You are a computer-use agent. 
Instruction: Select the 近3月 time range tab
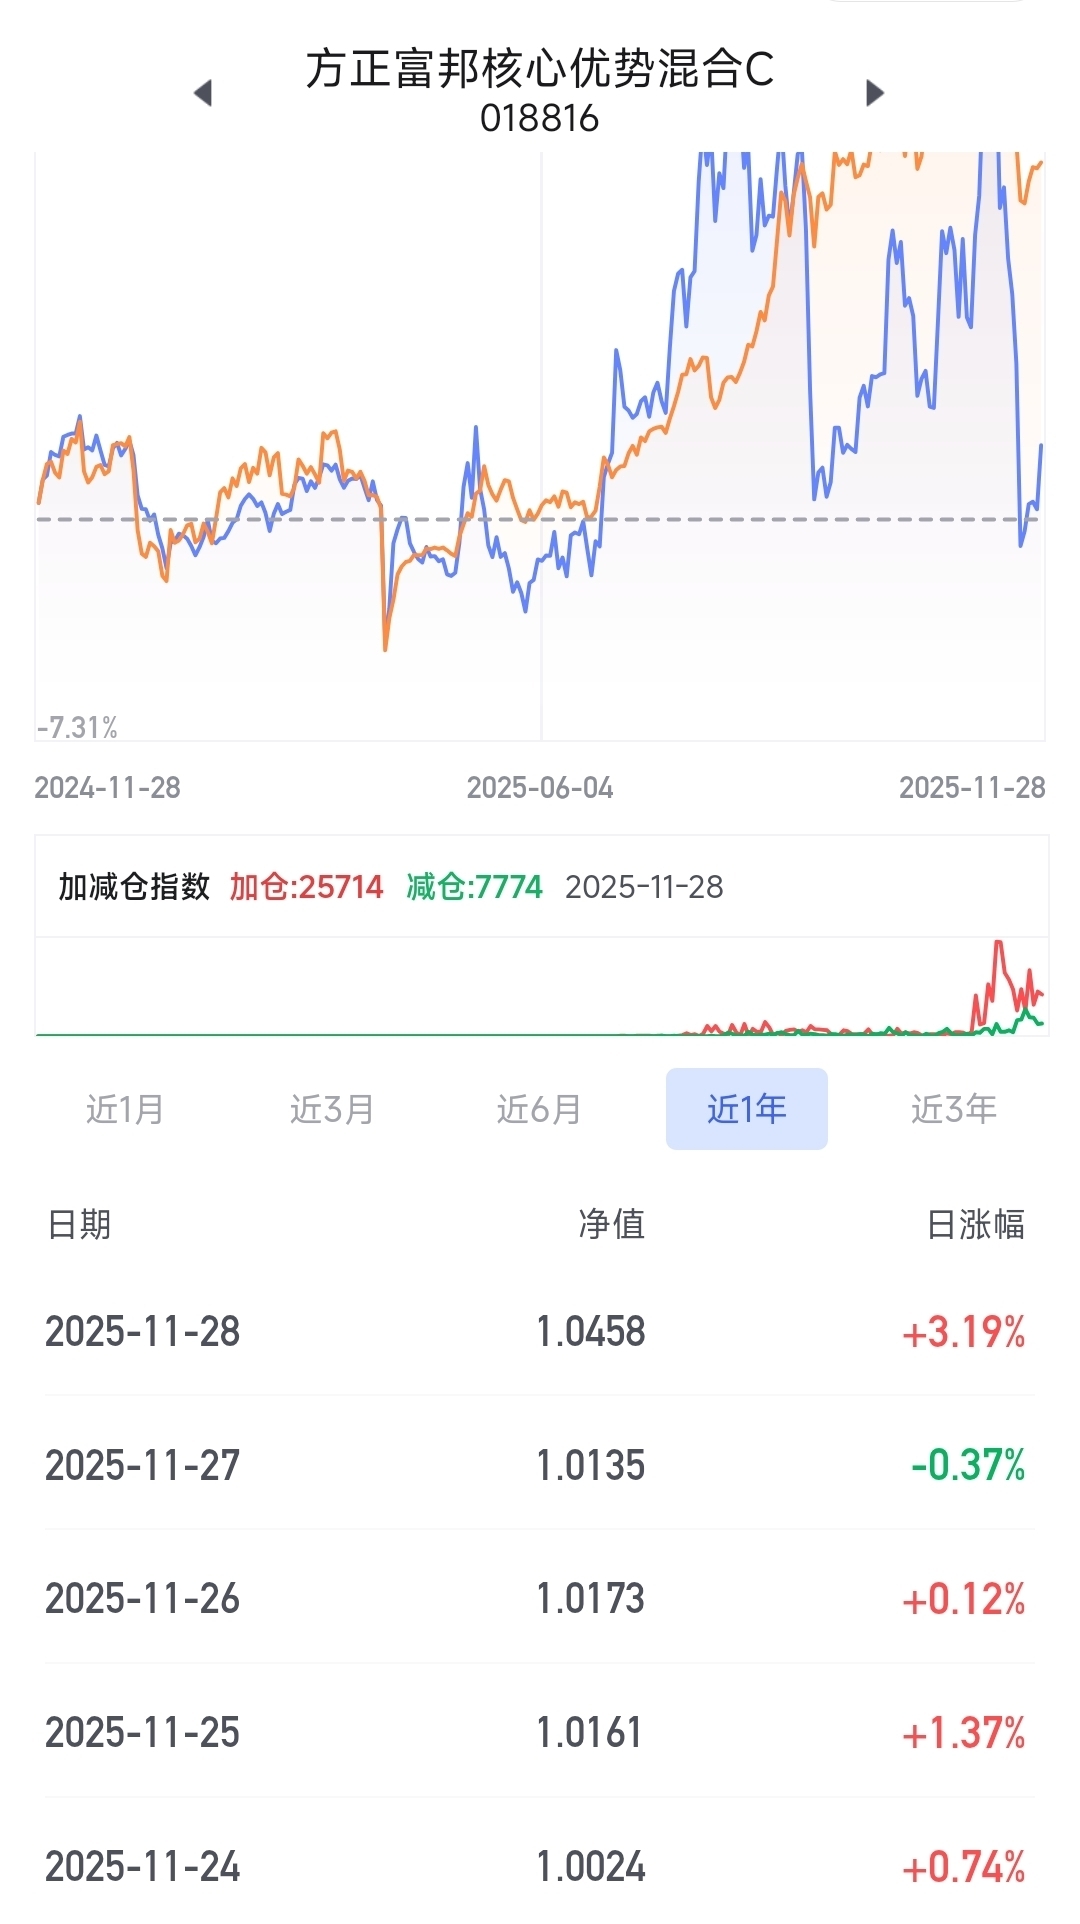click(x=332, y=1109)
